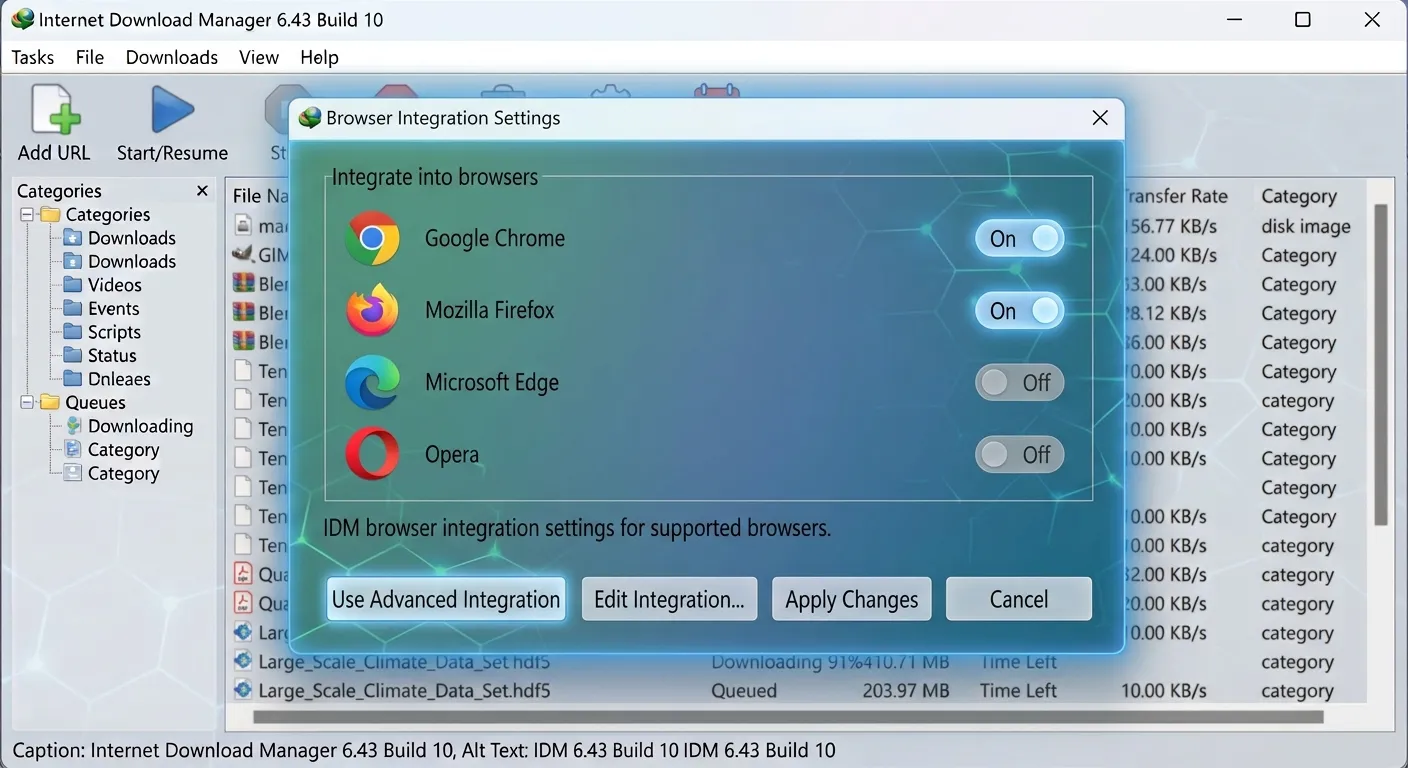Turn off Mozilla Firefox integration switch

(x=1019, y=310)
